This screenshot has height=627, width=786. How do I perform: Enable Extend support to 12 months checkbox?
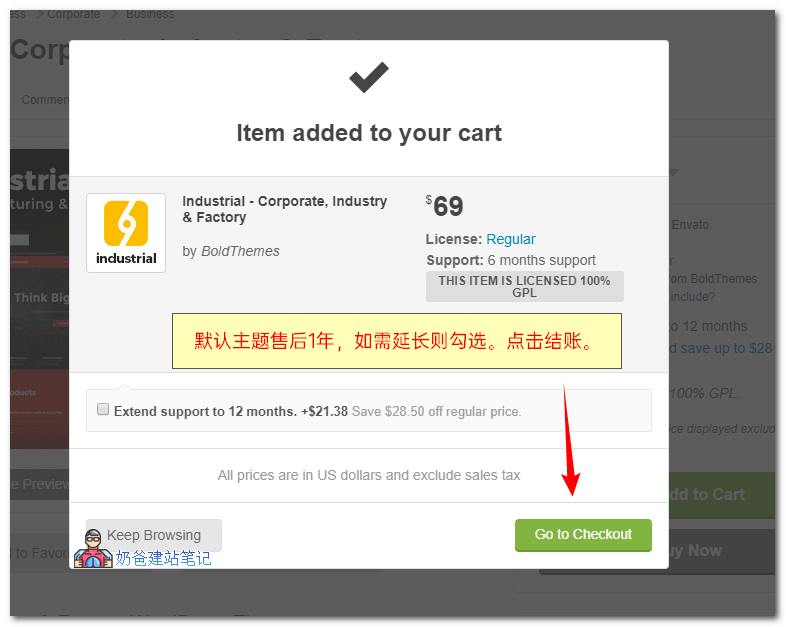103,409
